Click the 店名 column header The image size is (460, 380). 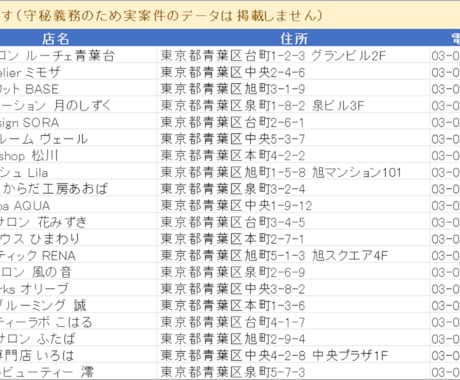(78, 38)
